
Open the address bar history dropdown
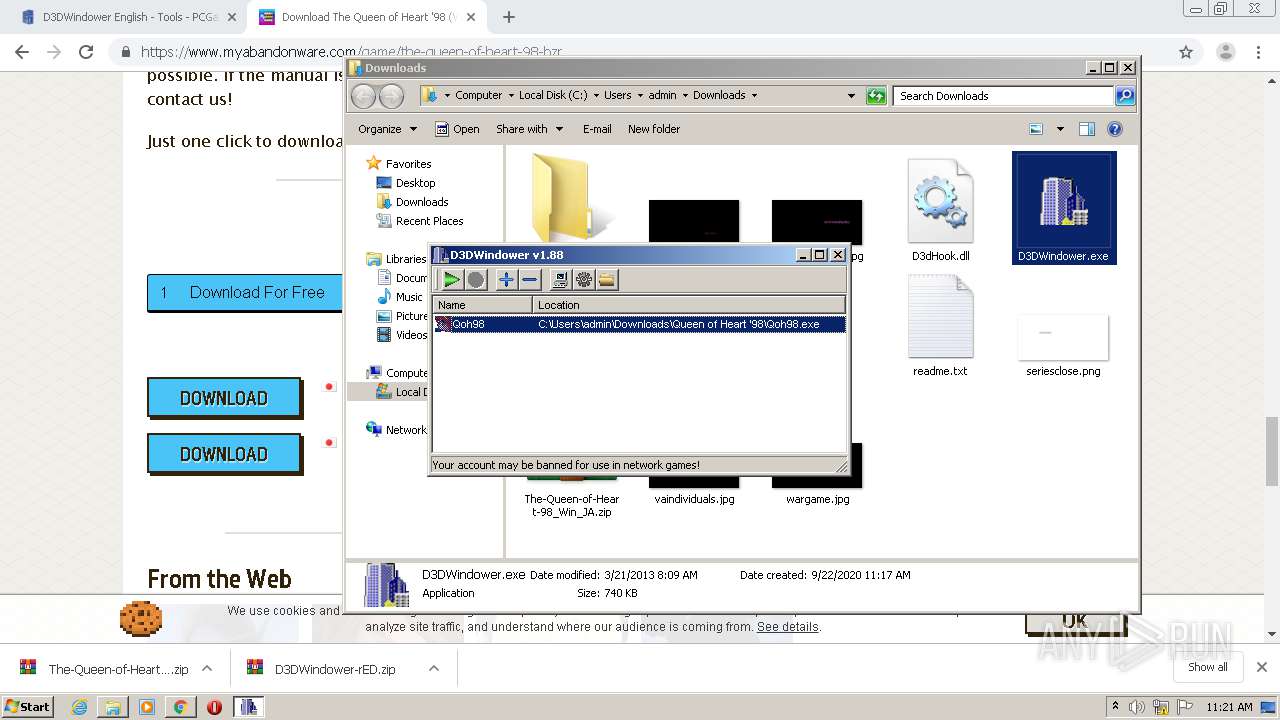pyautogui.click(x=851, y=96)
